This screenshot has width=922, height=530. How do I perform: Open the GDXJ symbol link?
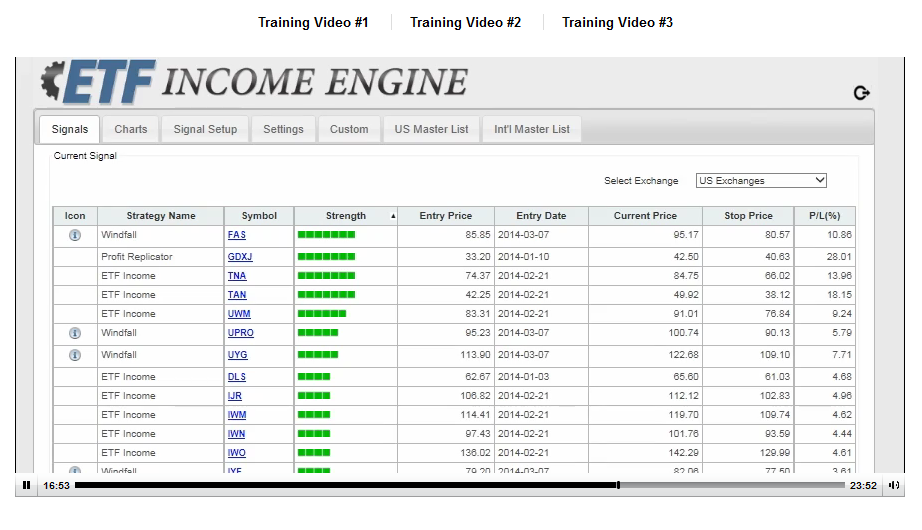coord(240,257)
